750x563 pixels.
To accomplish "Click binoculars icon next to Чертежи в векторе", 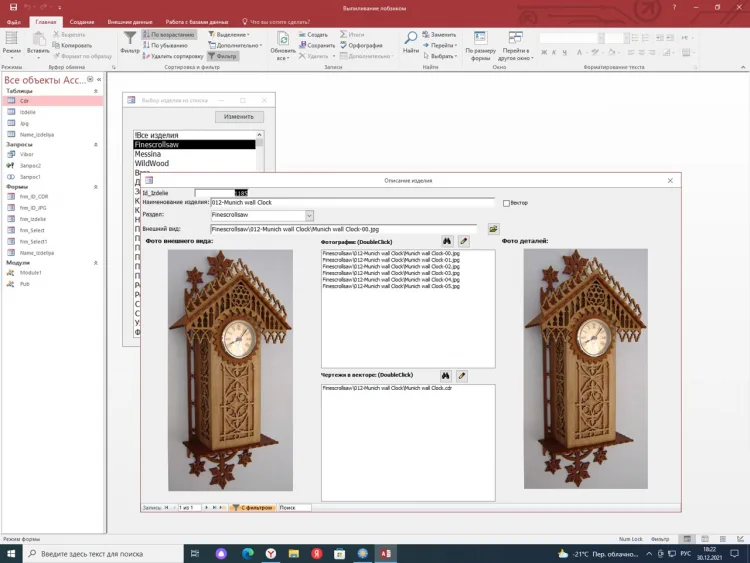I will (x=445, y=376).
